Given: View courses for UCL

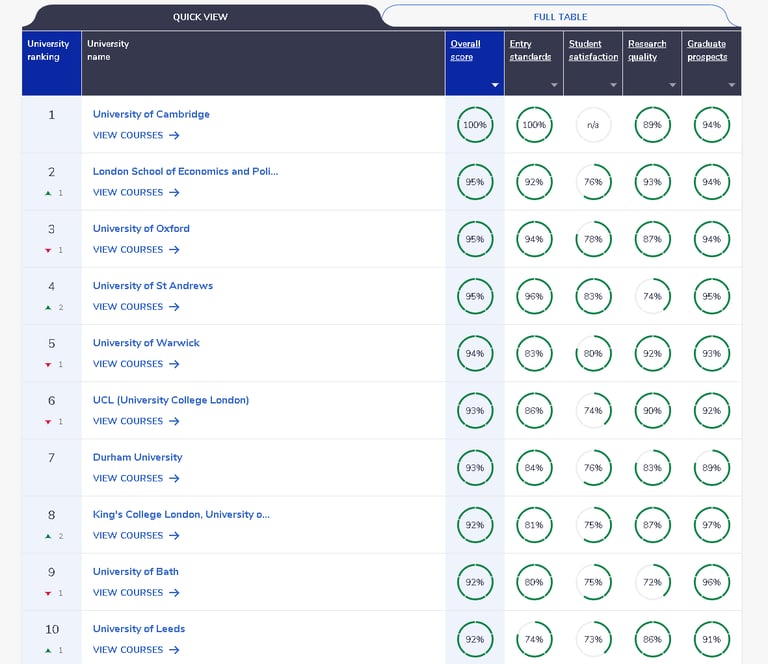Looking at the screenshot, I should 136,421.
